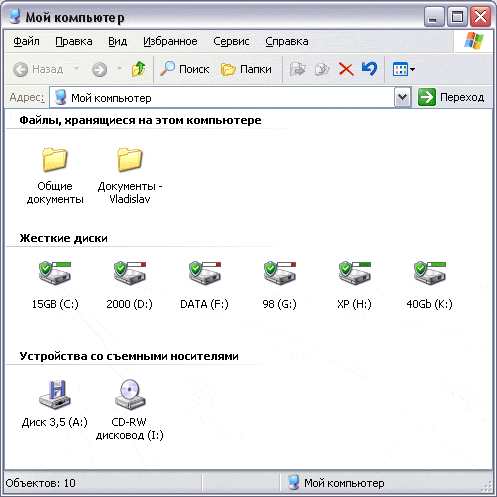497x497 pixels.
Task: Select the 3.5 floppy disk (A:)
Action: 55,395
